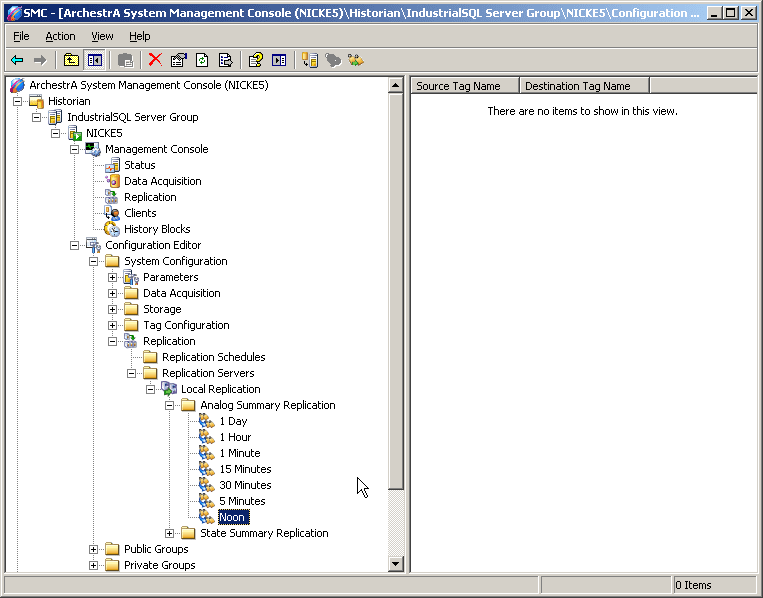Click the replication tags toolbar icon
Image resolution: width=763 pixels, height=598 pixels.
[x=356, y=60]
